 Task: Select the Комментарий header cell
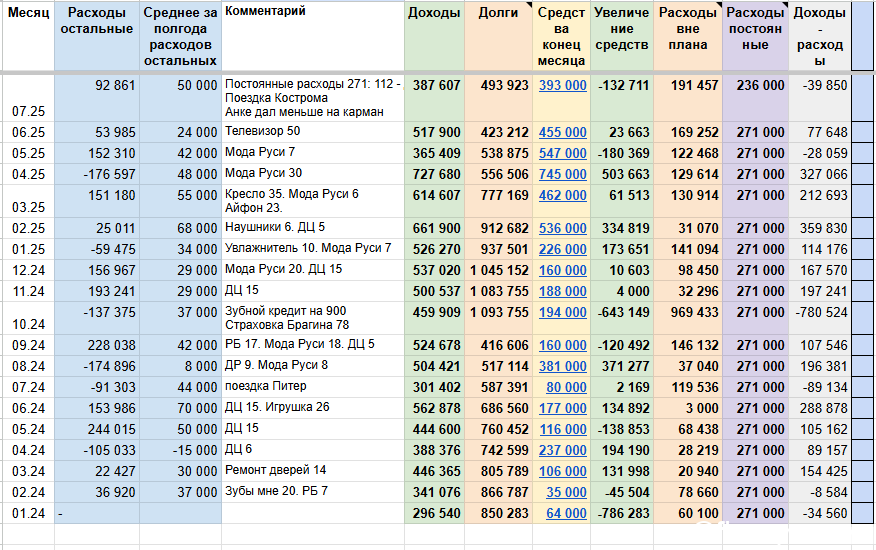(313, 37)
